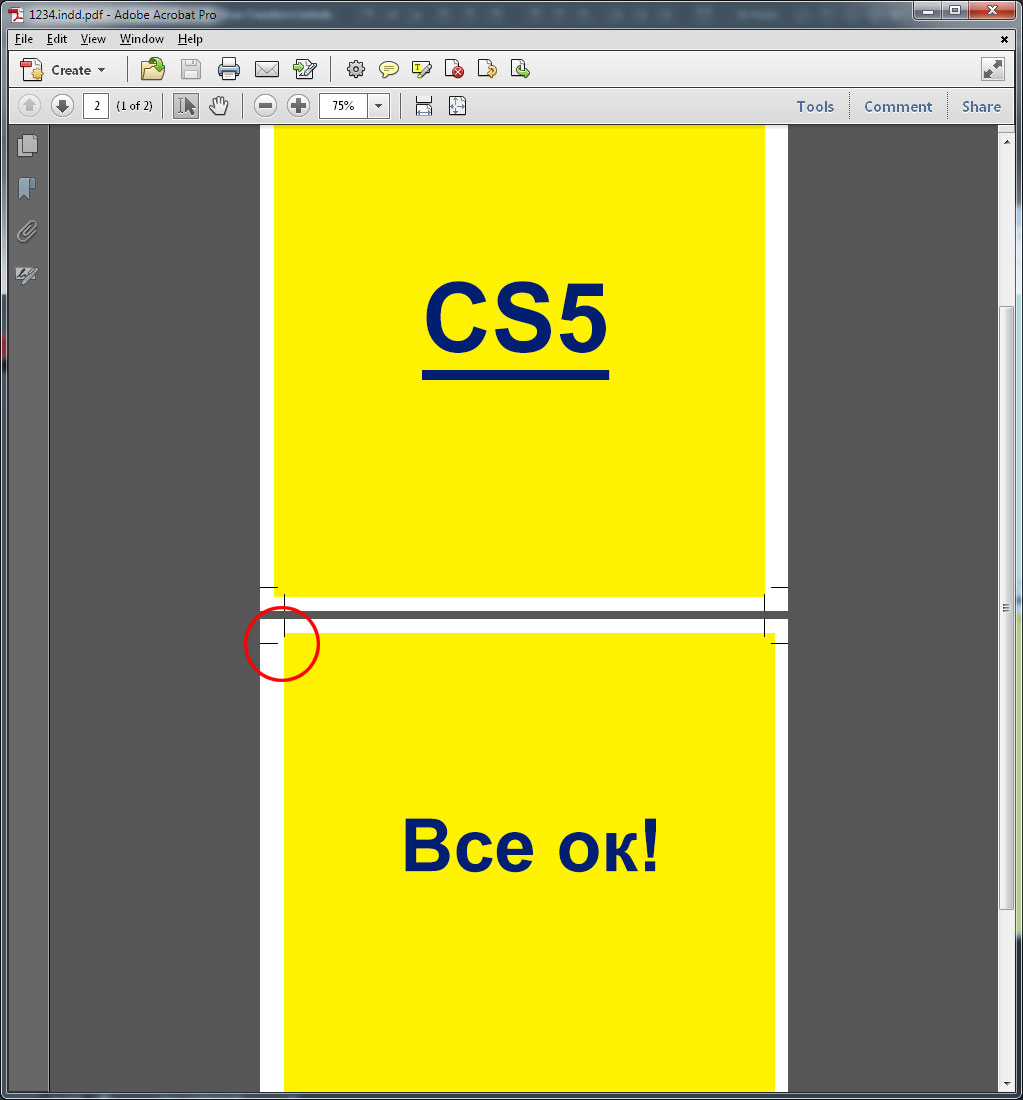Close the document with menu bar X
Viewport: 1023px width, 1100px height.
pos(1004,39)
